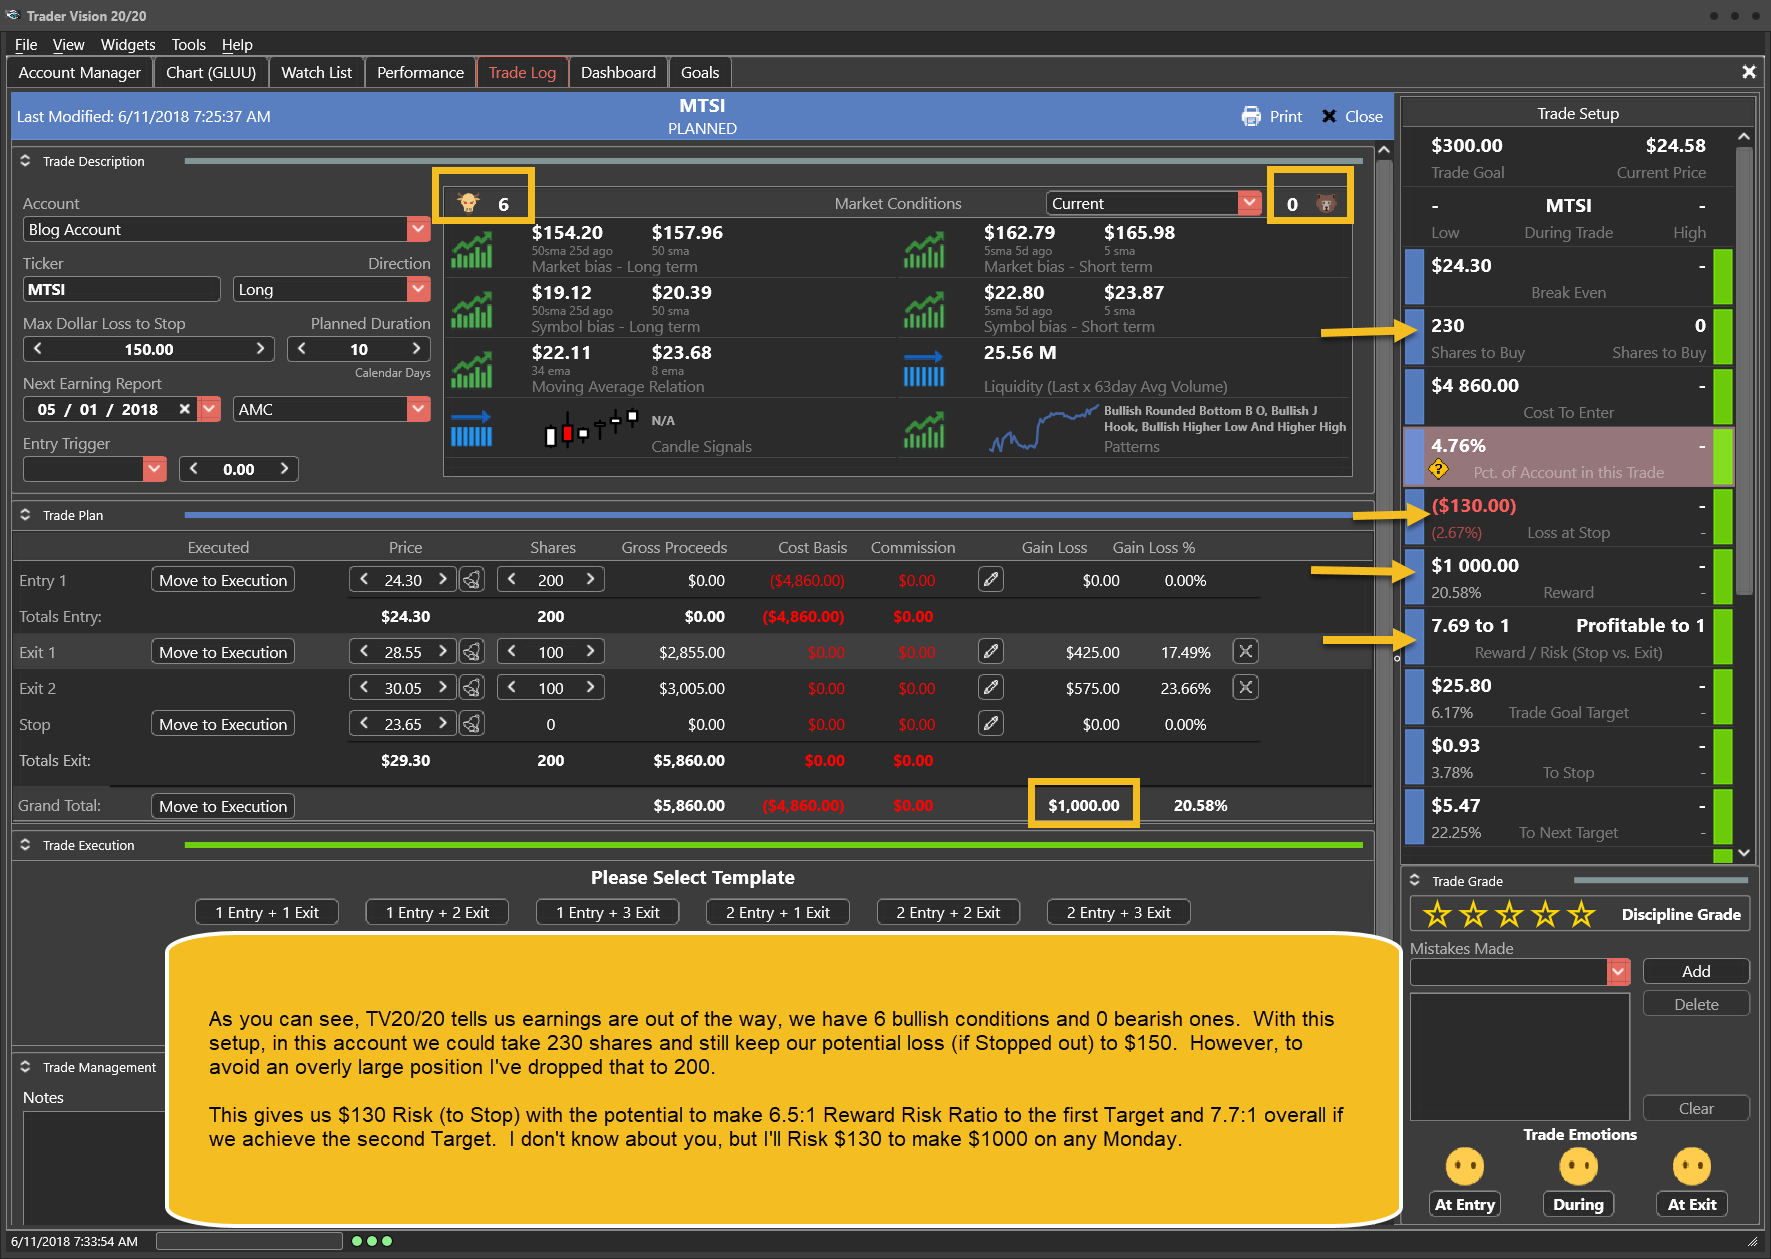
Task: Open the Market Conditions Current dropdown
Action: [1249, 203]
